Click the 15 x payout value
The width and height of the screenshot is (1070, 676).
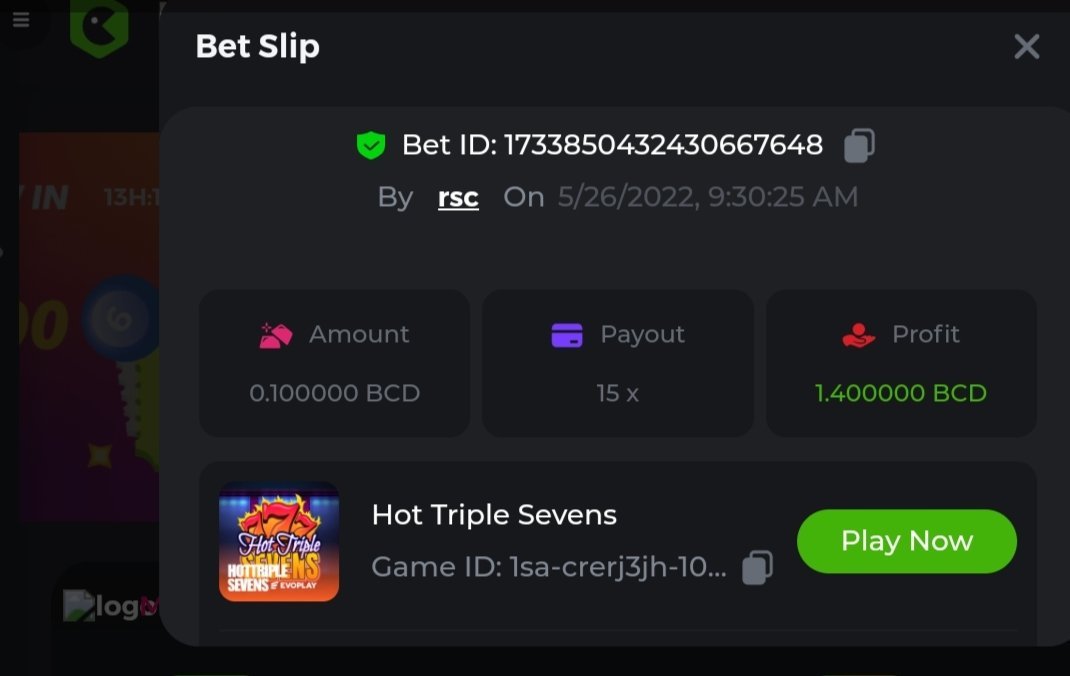click(617, 393)
